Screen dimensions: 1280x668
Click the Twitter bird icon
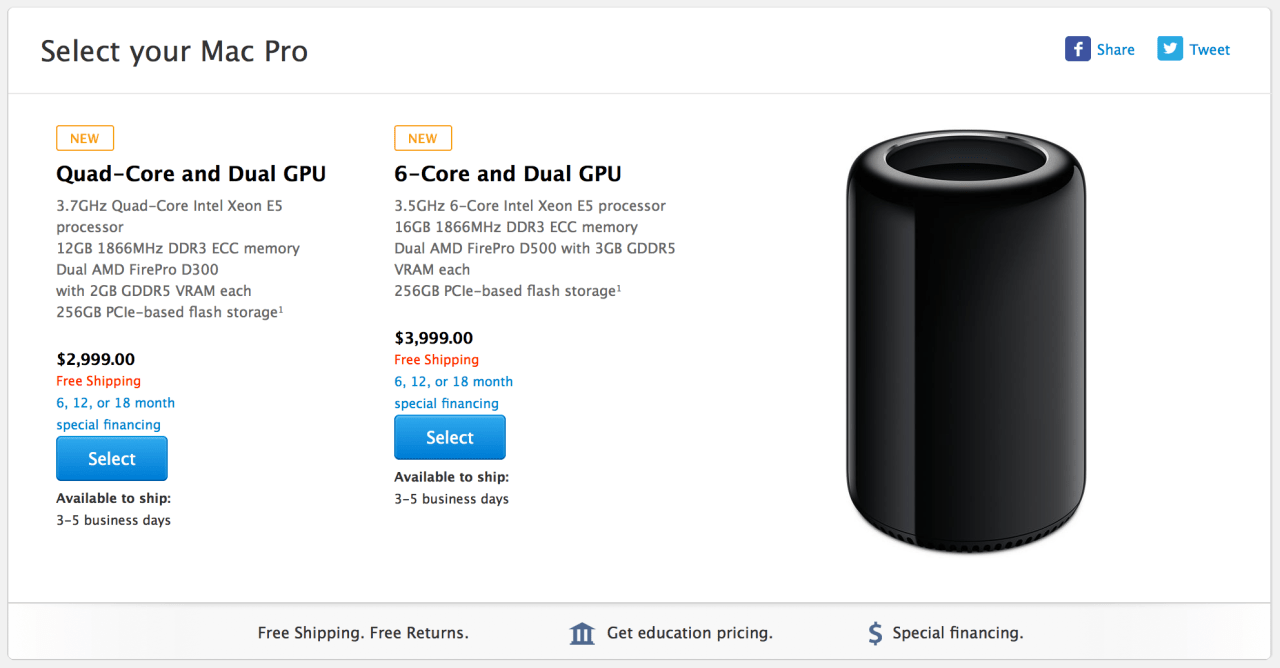click(x=1169, y=49)
